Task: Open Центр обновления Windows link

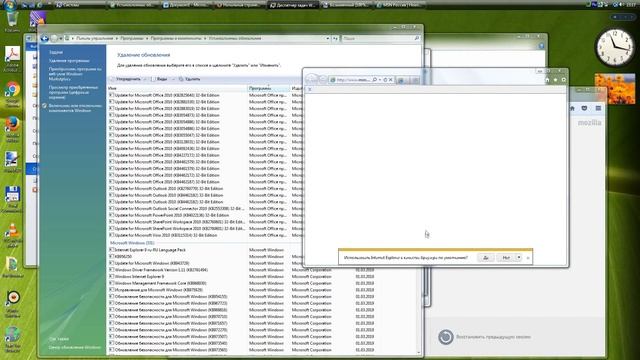Action: coord(75,347)
